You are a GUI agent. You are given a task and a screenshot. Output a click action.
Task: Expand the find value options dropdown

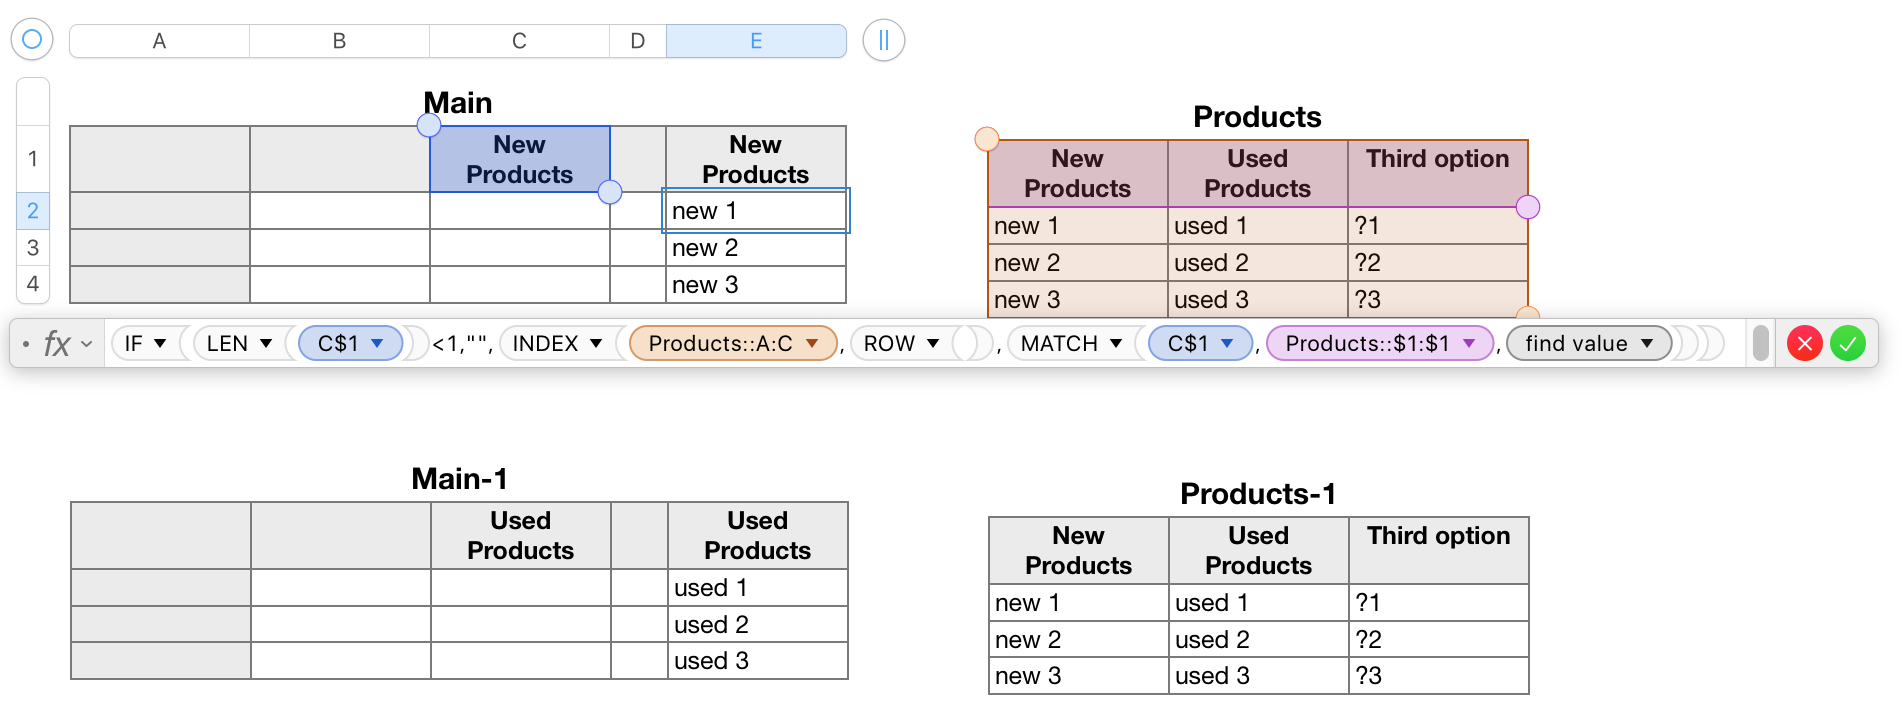(1647, 344)
